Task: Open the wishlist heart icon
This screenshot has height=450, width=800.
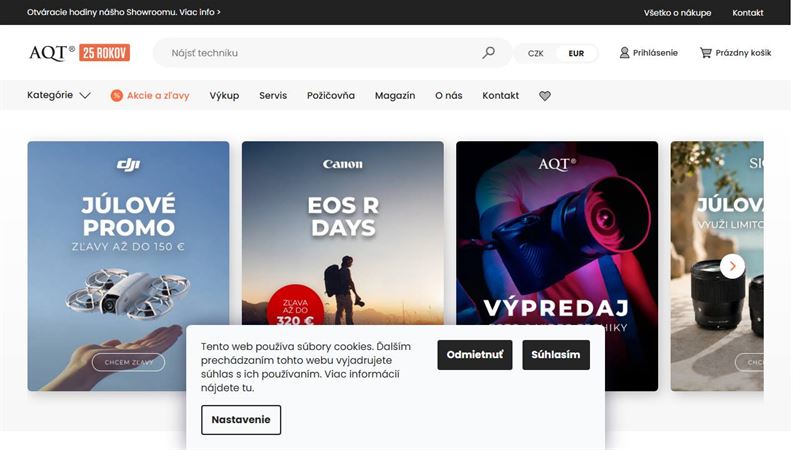Action: (545, 95)
